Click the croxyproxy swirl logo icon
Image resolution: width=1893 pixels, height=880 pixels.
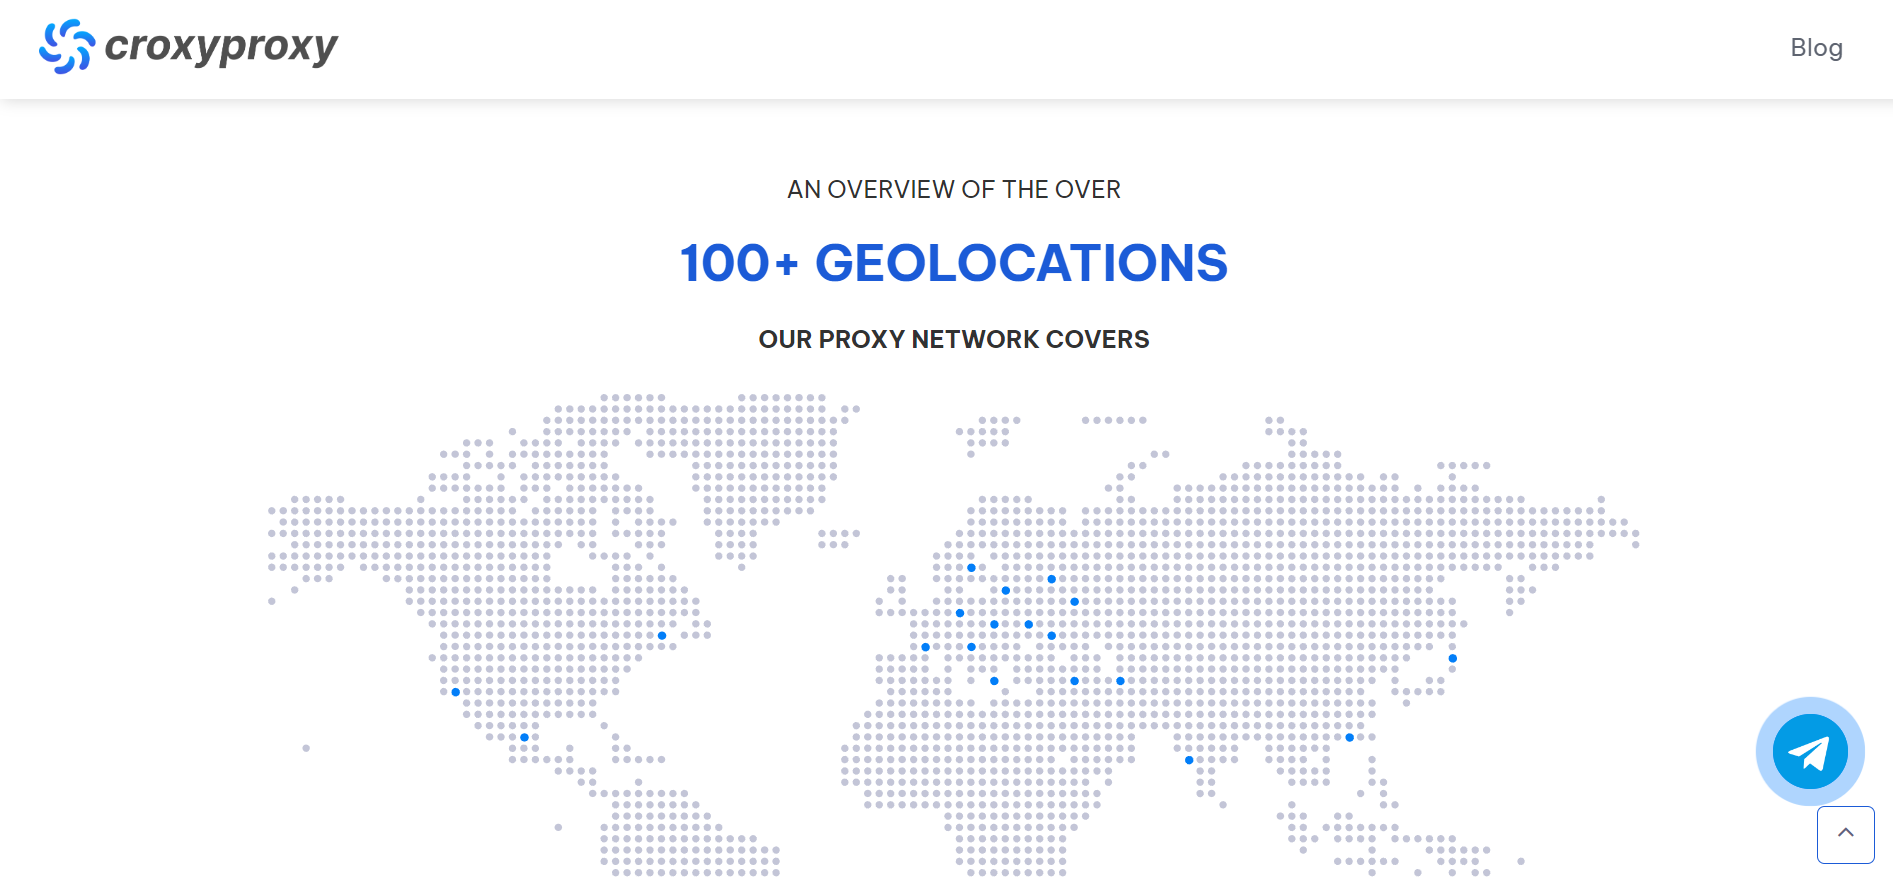click(67, 47)
